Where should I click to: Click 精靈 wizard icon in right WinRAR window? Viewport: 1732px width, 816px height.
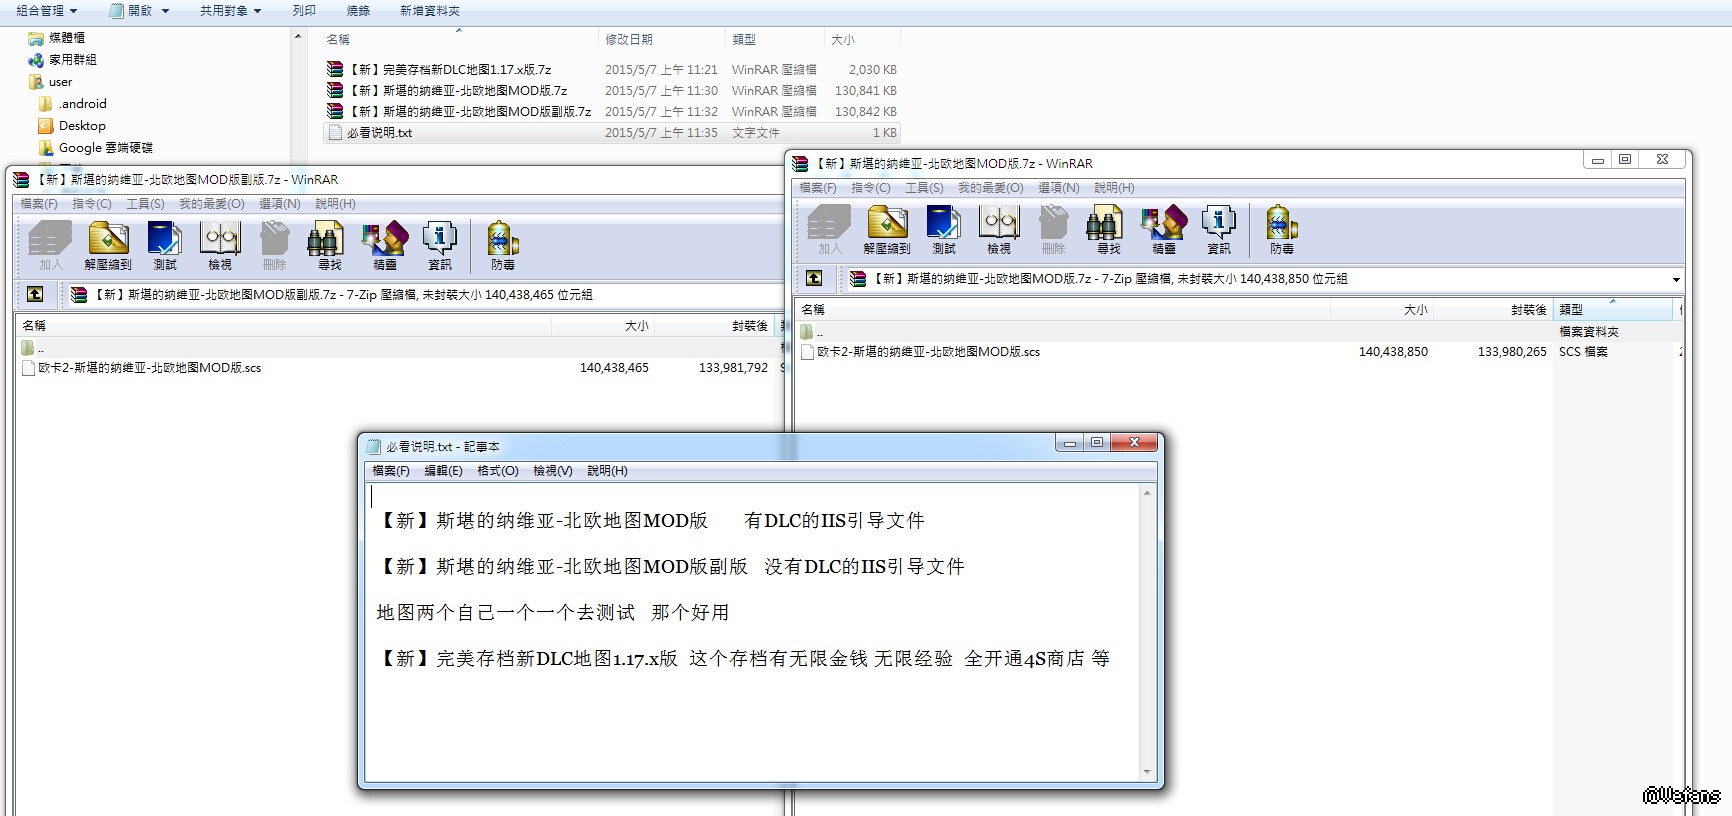(x=1164, y=230)
